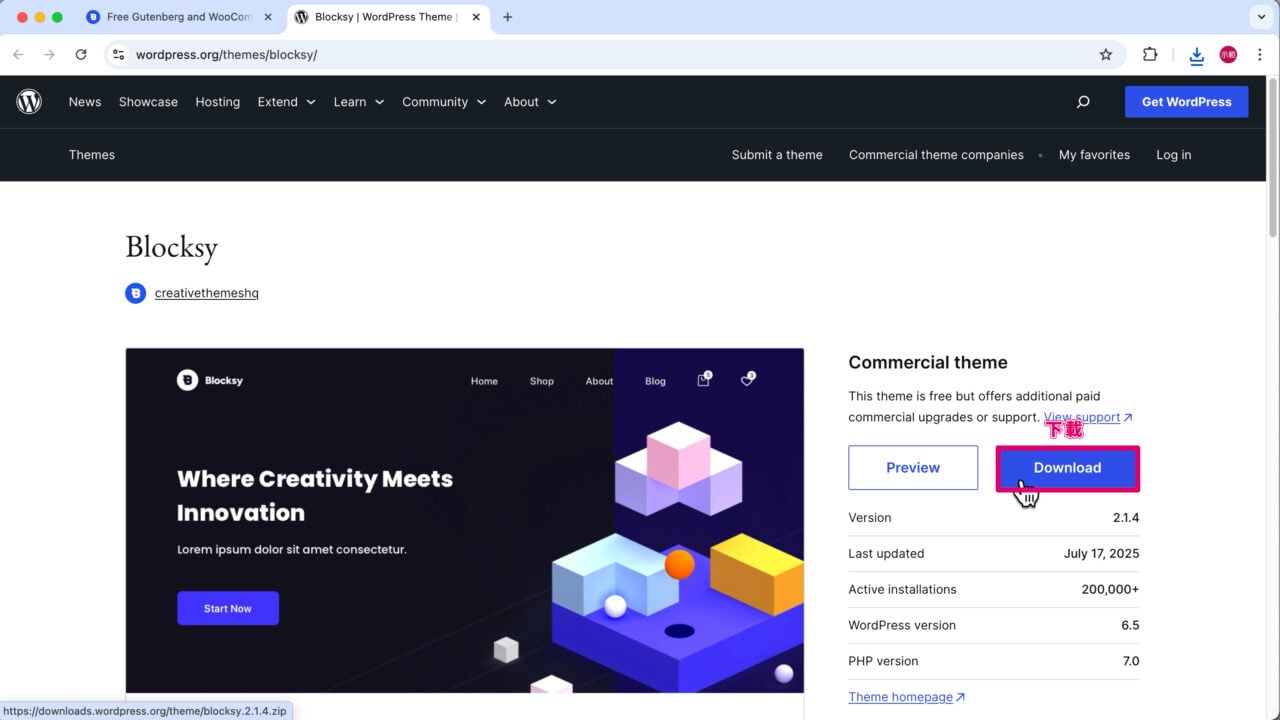Screen dimensions: 1280x720
Task: Click the address bar URL field
Action: [600, 55]
